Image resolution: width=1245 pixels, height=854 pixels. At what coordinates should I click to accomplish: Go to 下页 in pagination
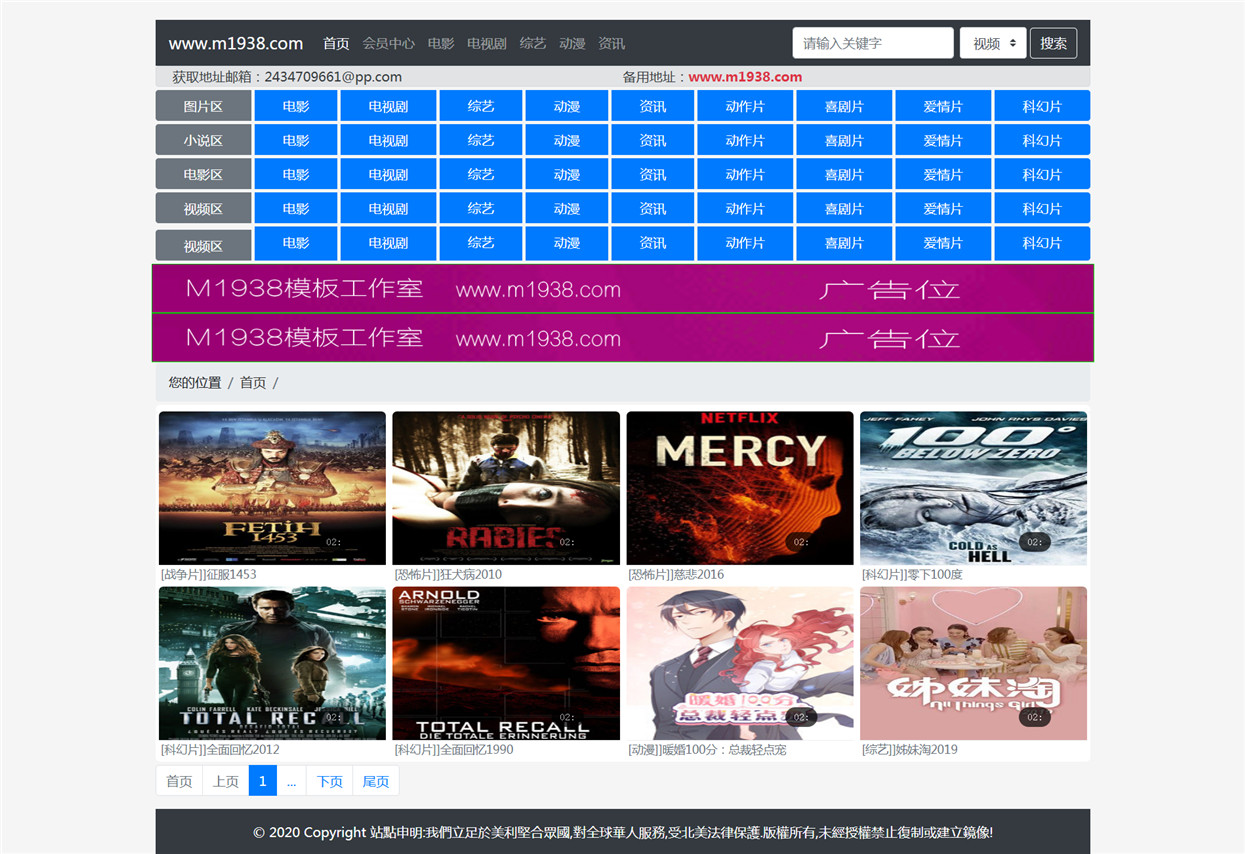[330, 781]
